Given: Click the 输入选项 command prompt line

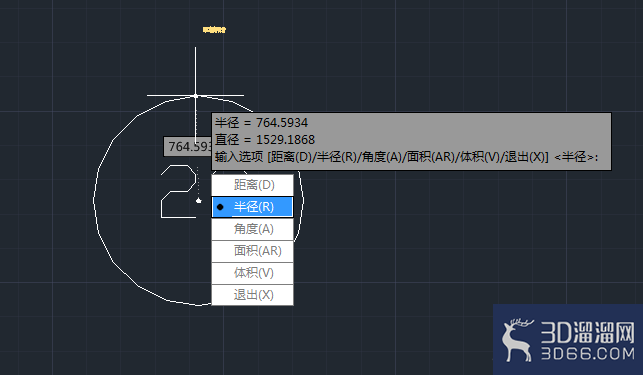Looking at the screenshot, I should click(x=406, y=157).
